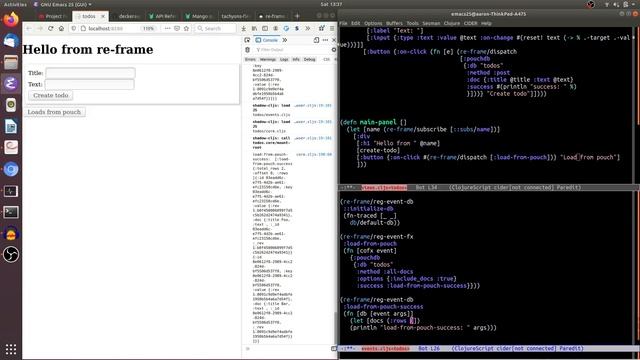Toggle Warnings filter in console
The height and width of the screenshot is (360, 640).
coord(268,60)
